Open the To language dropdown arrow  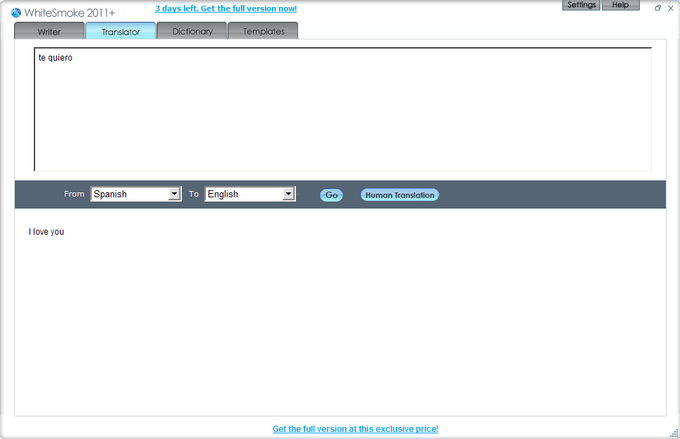(x=288, y=193)
